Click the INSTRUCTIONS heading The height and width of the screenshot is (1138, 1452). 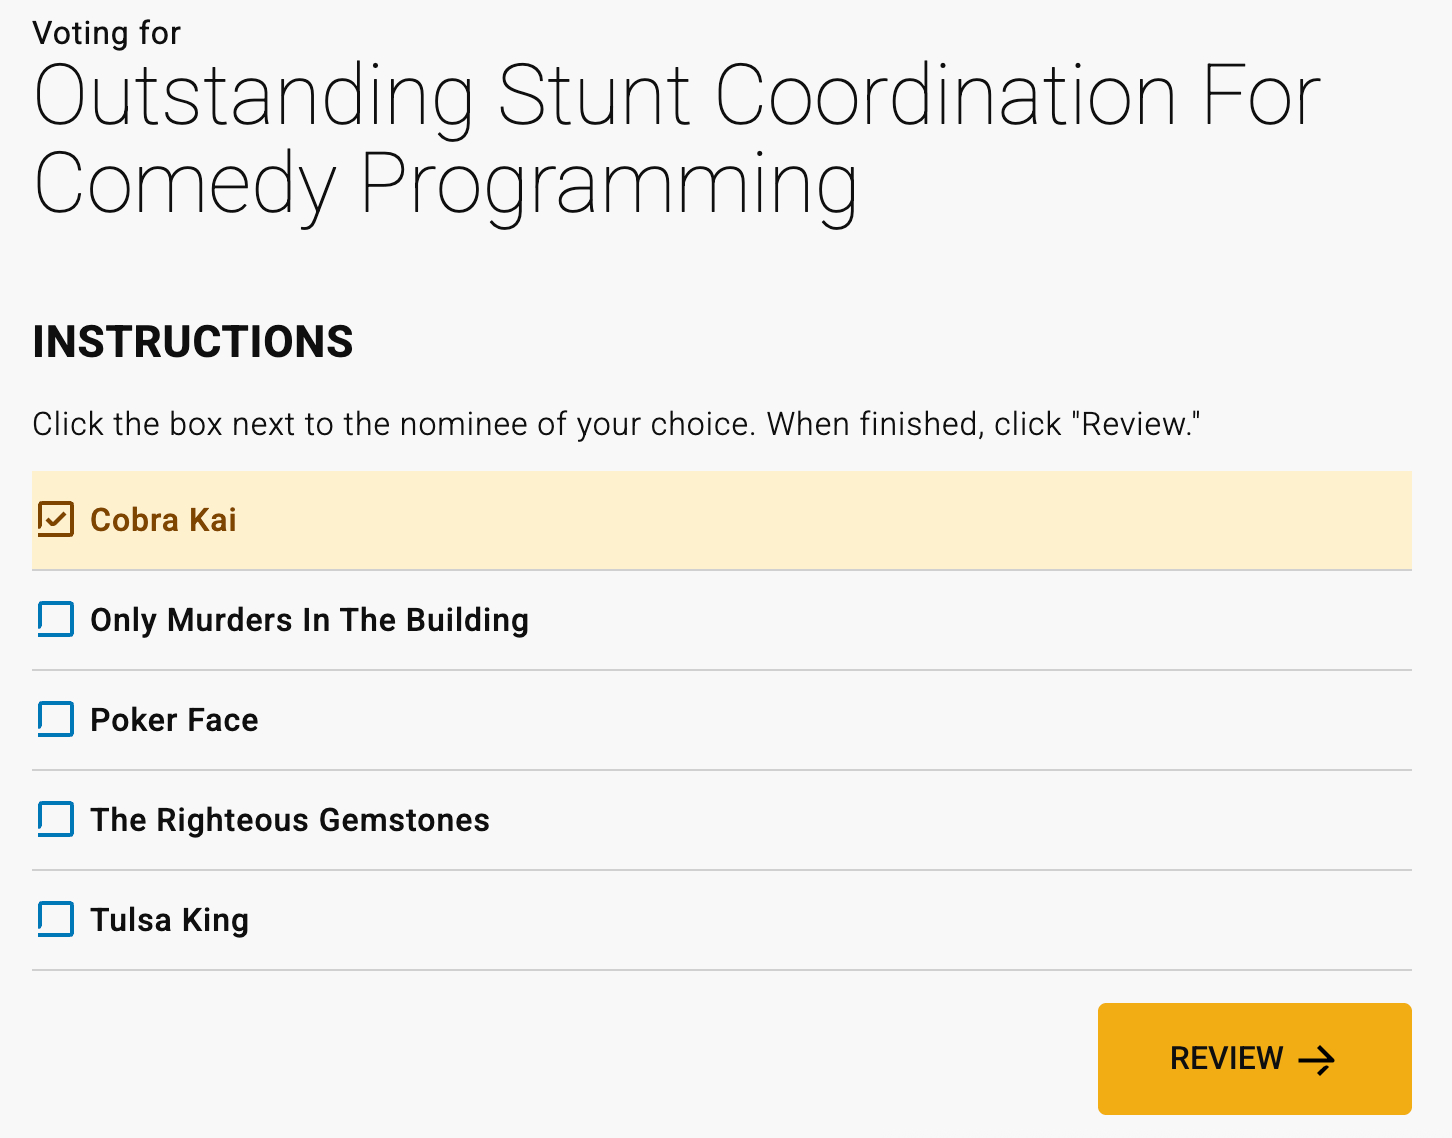[193, 342]
